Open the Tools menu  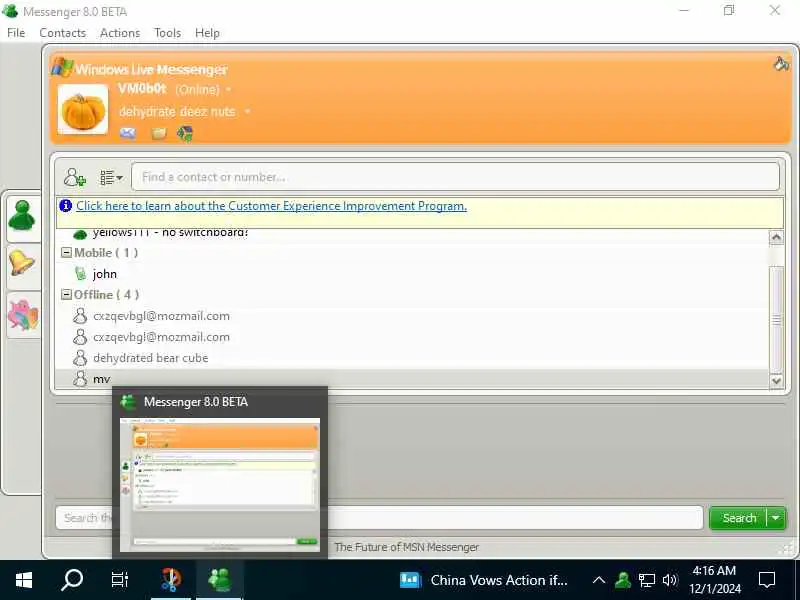point(167,33)
